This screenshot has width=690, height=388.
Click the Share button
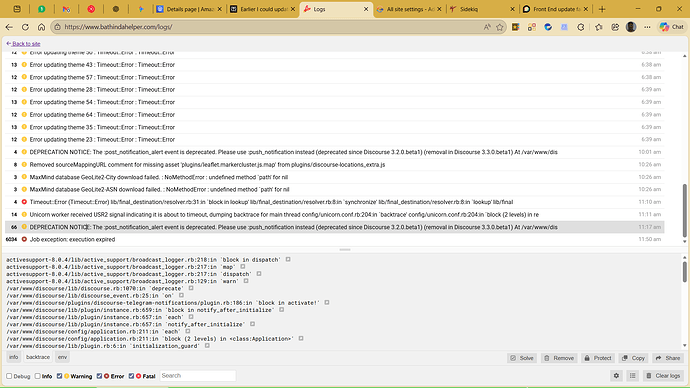[x=668, y=358]
